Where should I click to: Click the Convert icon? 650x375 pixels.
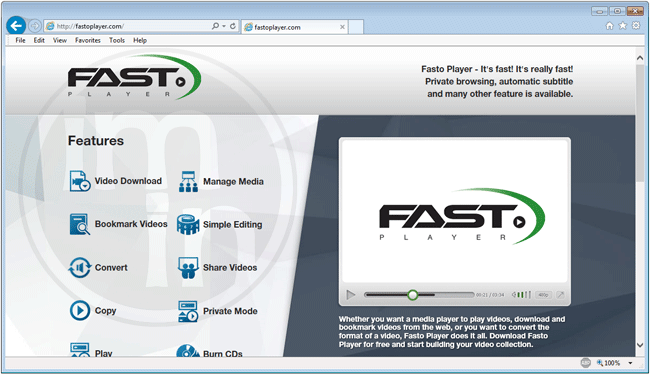click(80, 268)
